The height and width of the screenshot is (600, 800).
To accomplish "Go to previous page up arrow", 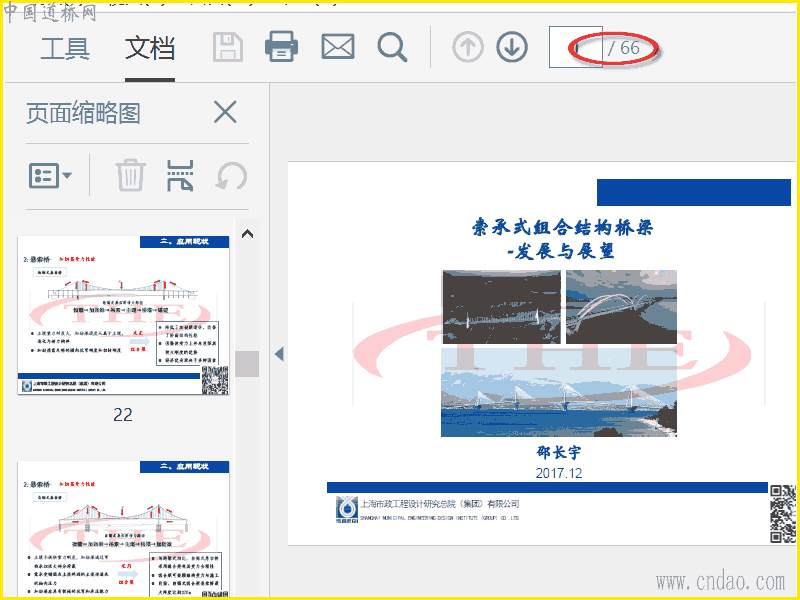I will pyautogui.click(x=467, y=47).
